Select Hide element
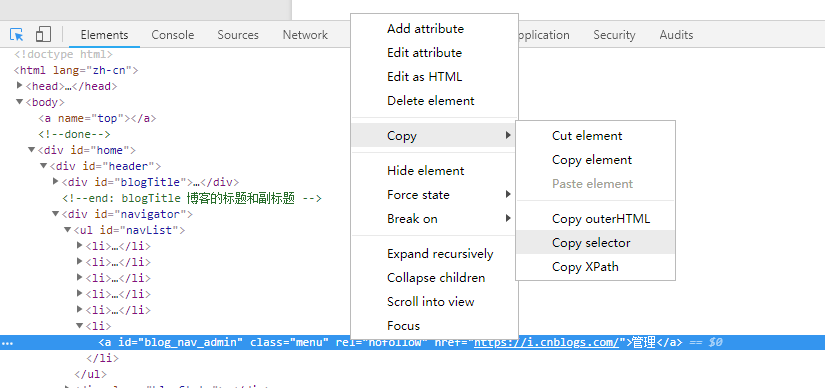Viewport: 825px width, 388px height. (x=435, y=171)
